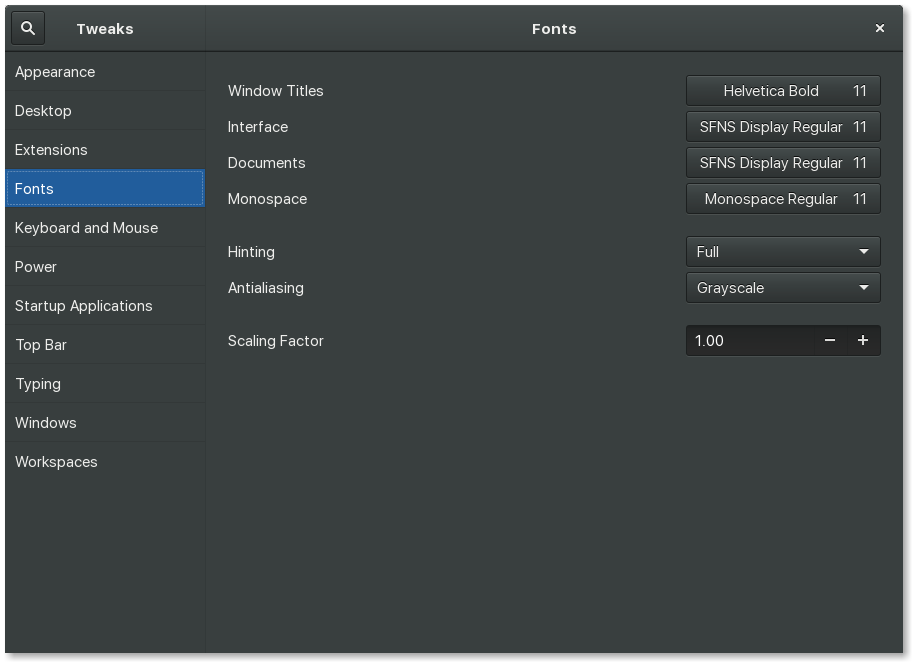
Task: Navigate to Workspaces settings
Action: click(x=56, y=462)
